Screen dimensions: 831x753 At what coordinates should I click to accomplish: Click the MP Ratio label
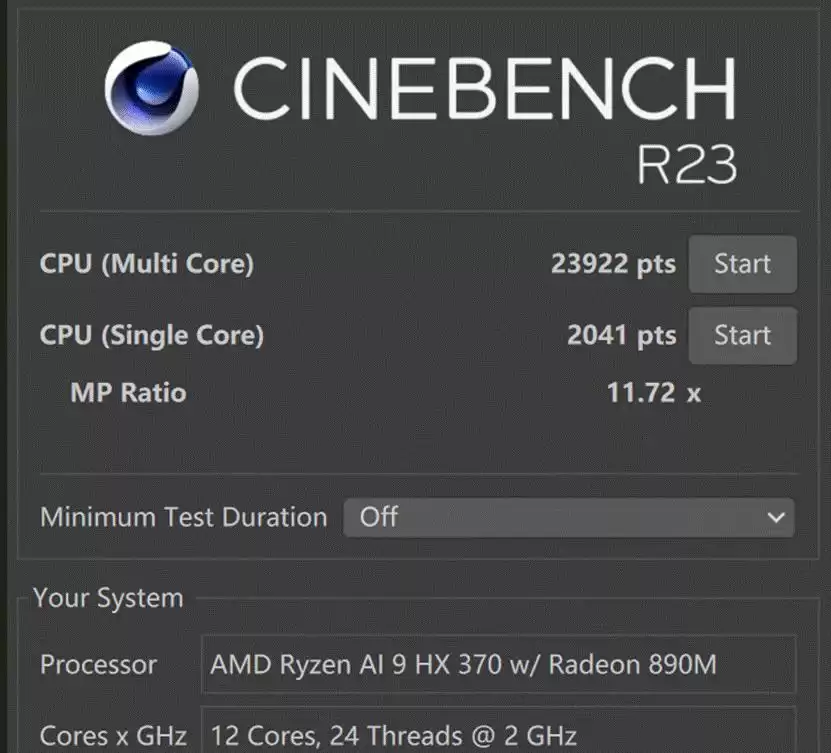pyautogui.click(x=128, y=393)
